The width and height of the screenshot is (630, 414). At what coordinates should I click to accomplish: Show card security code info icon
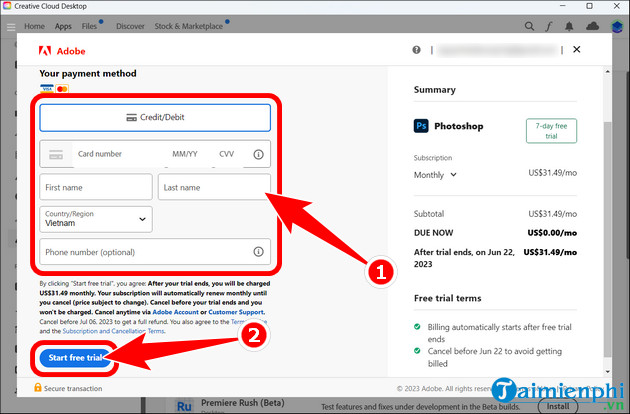click(258, 154)
